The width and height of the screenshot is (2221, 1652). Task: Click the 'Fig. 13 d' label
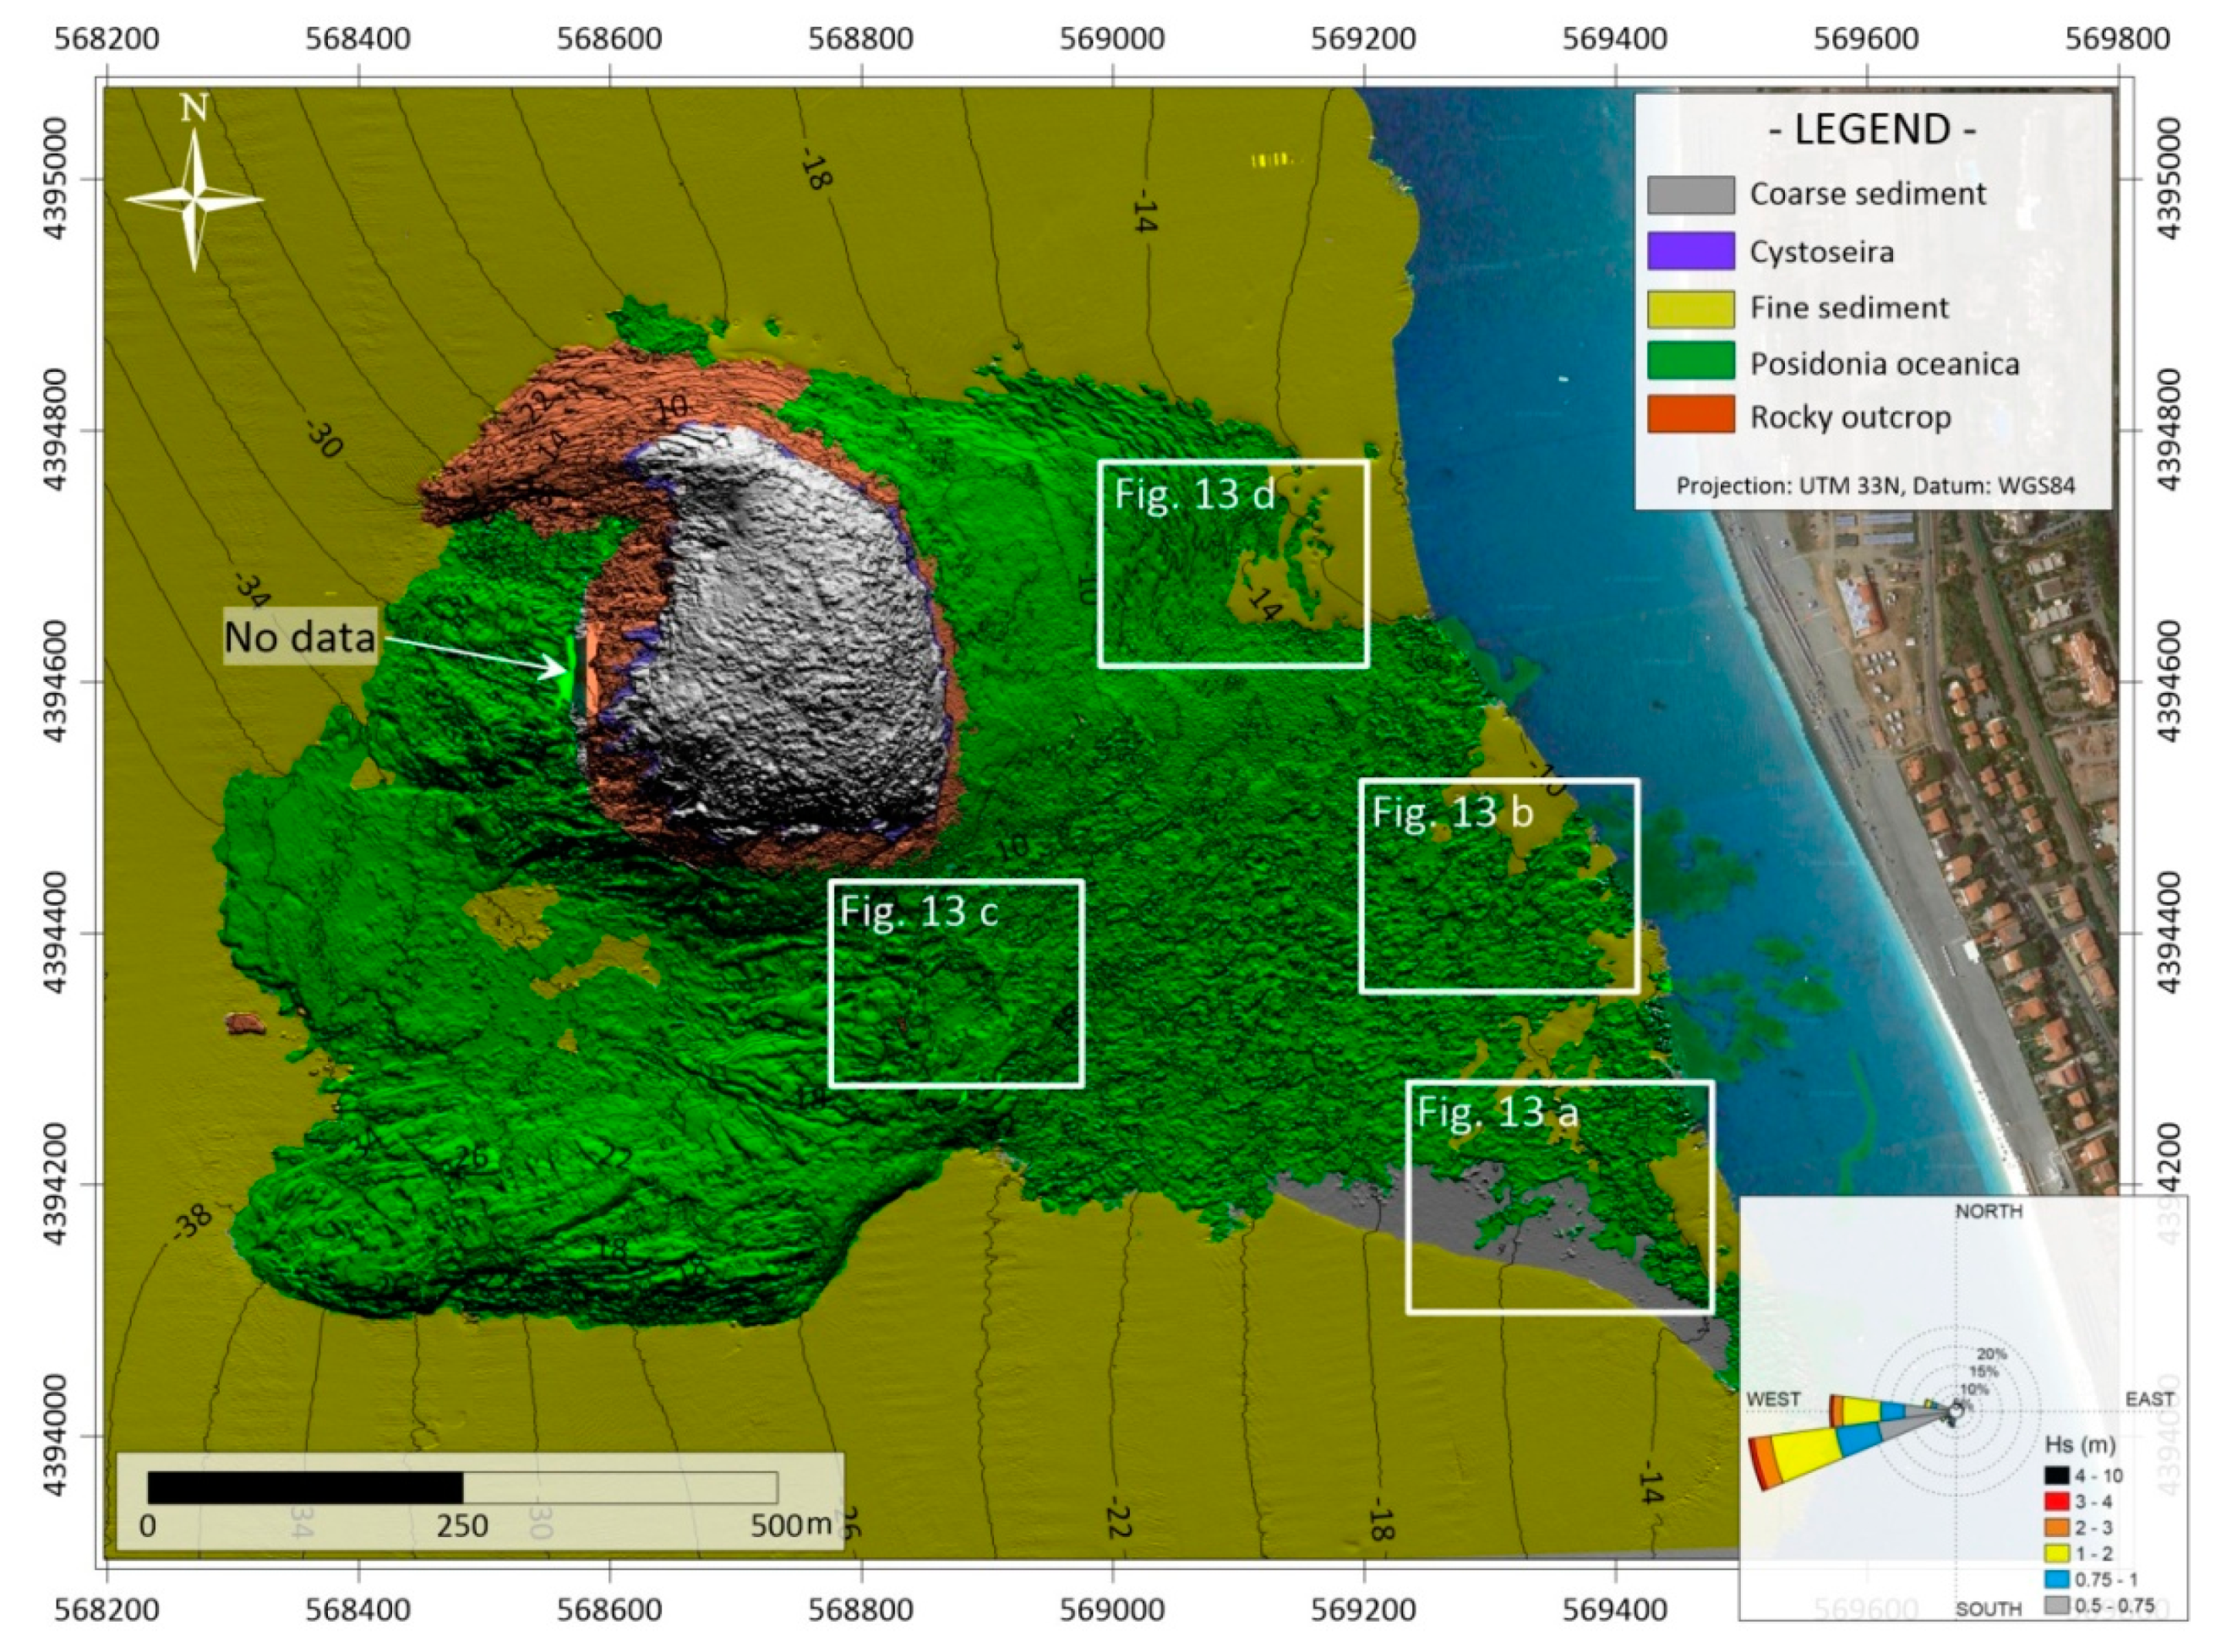click(1195, 493)
